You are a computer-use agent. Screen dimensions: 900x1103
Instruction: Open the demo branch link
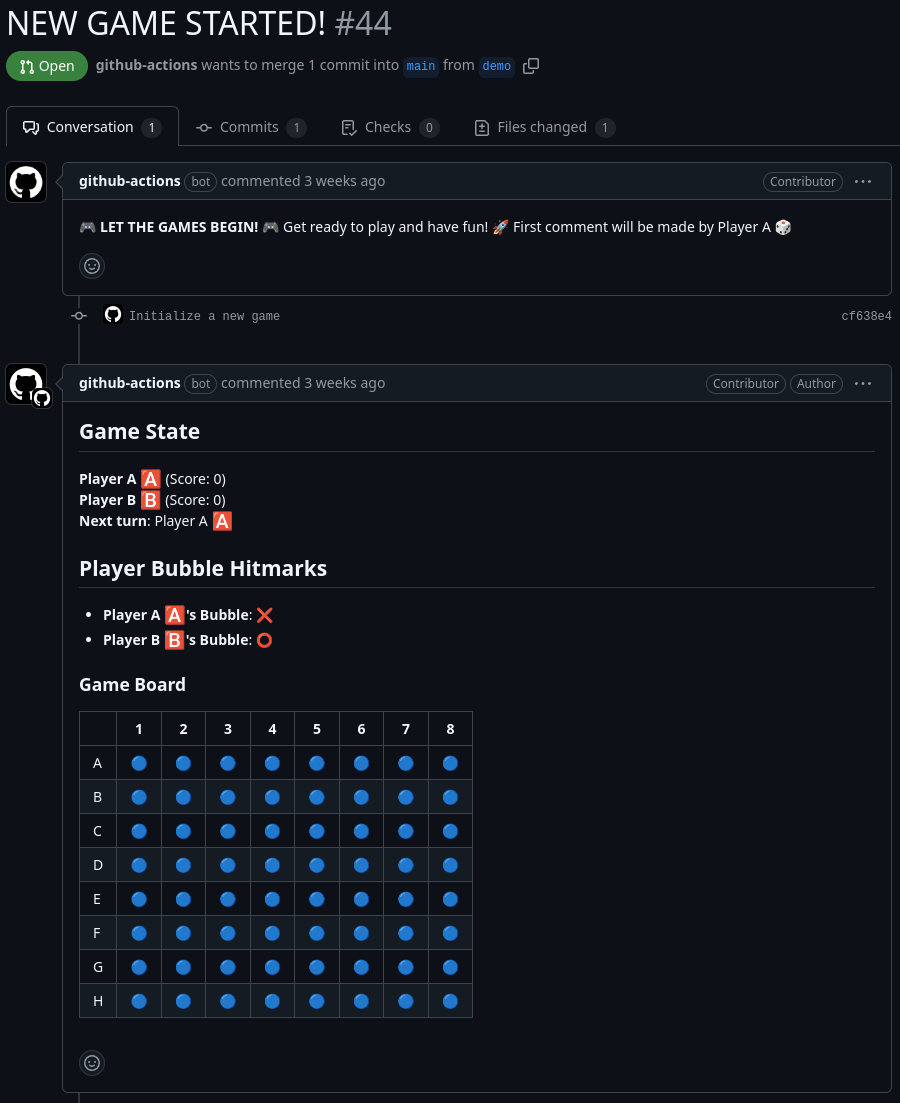[x=497, y=66]
